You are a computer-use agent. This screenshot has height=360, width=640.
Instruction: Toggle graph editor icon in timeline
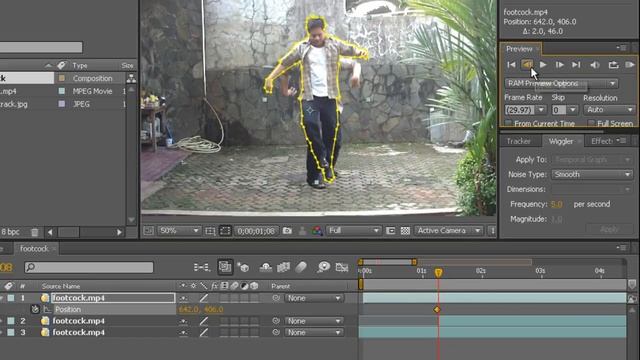[342, 267]
